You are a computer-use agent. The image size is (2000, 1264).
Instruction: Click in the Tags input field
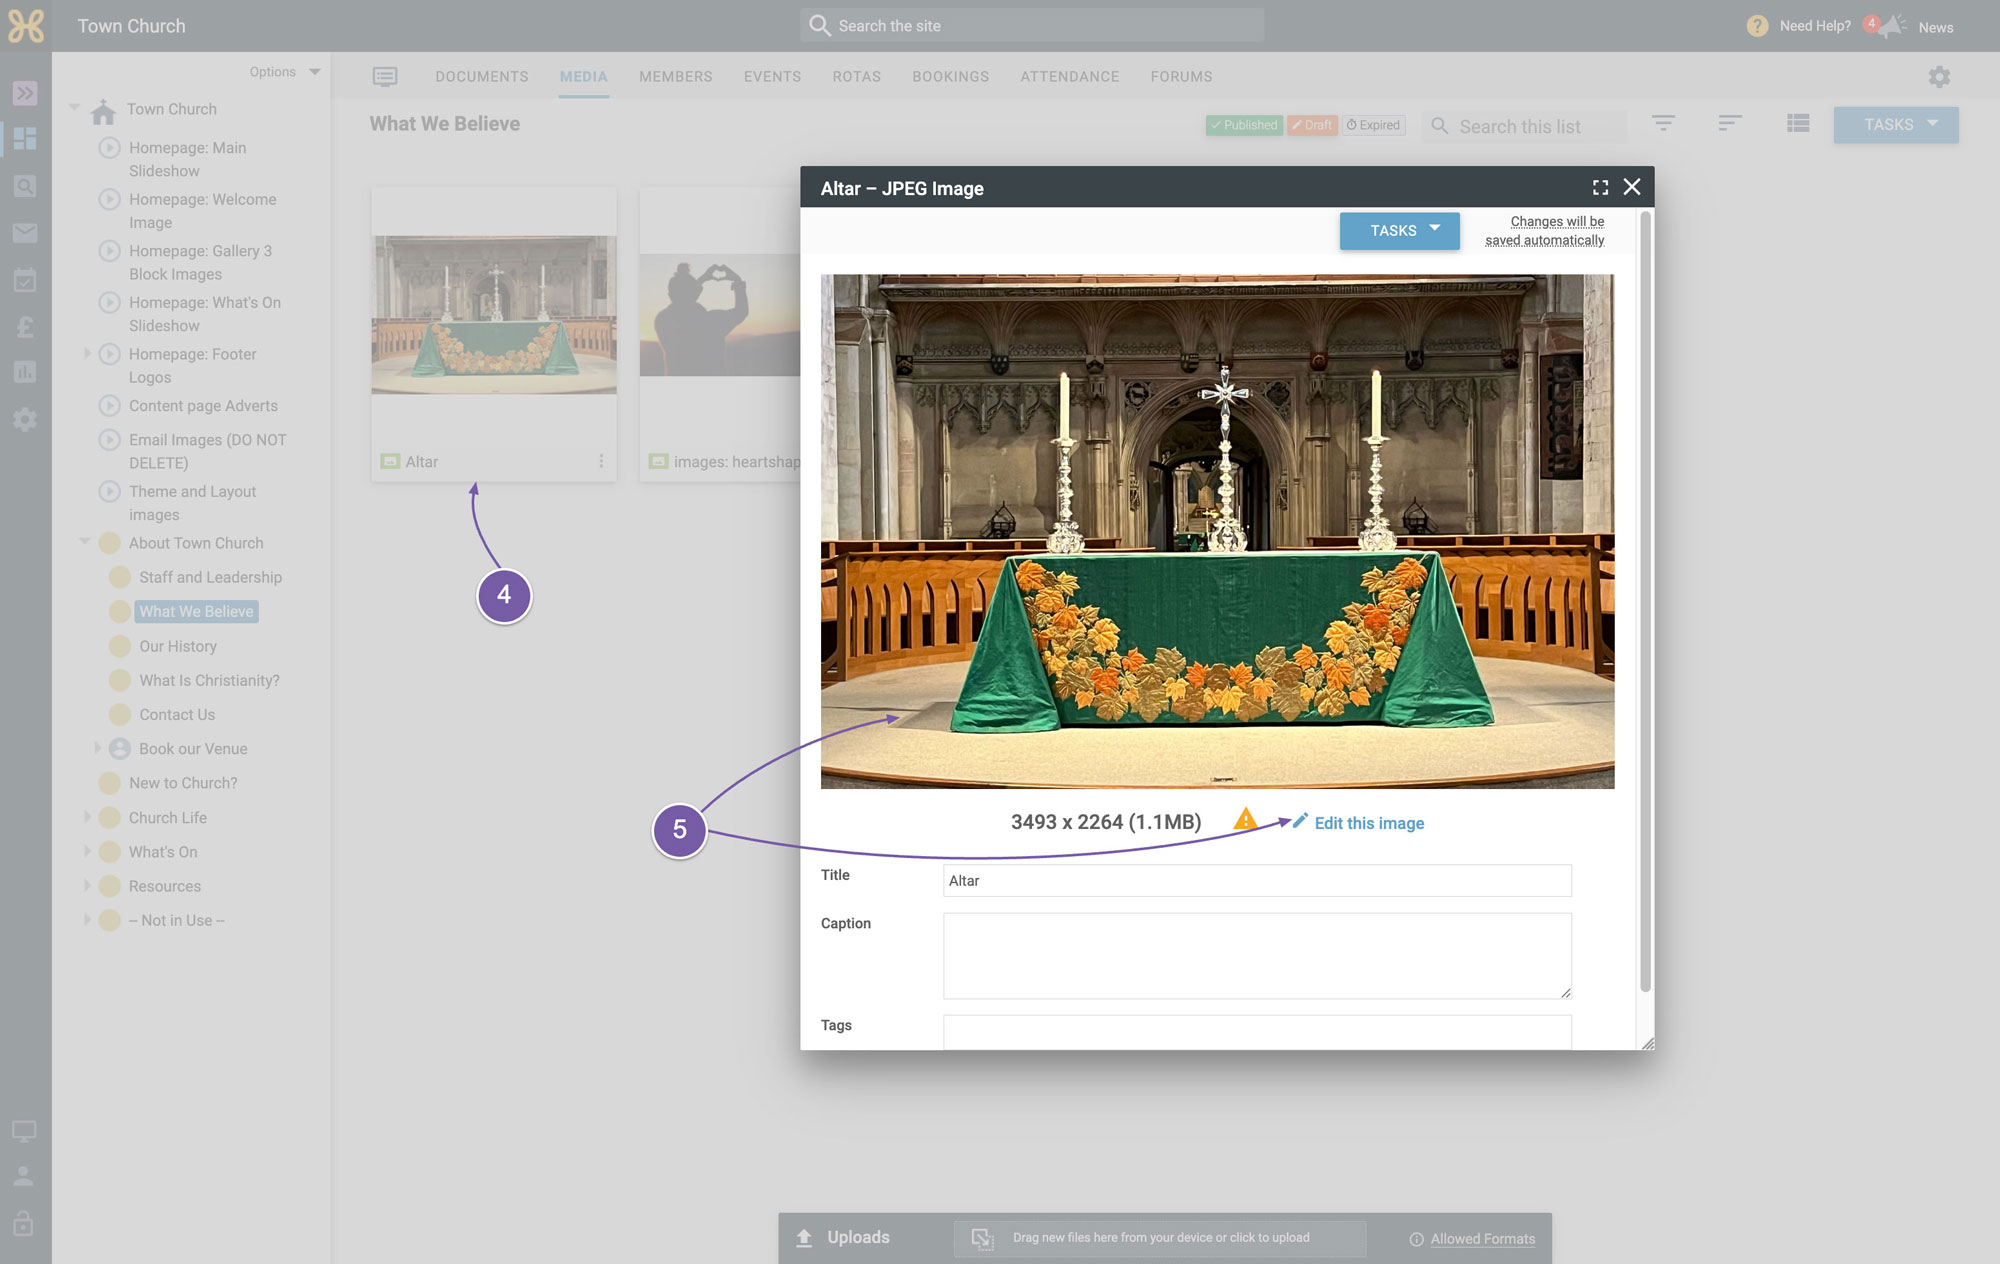(x=1257, y=1032)
